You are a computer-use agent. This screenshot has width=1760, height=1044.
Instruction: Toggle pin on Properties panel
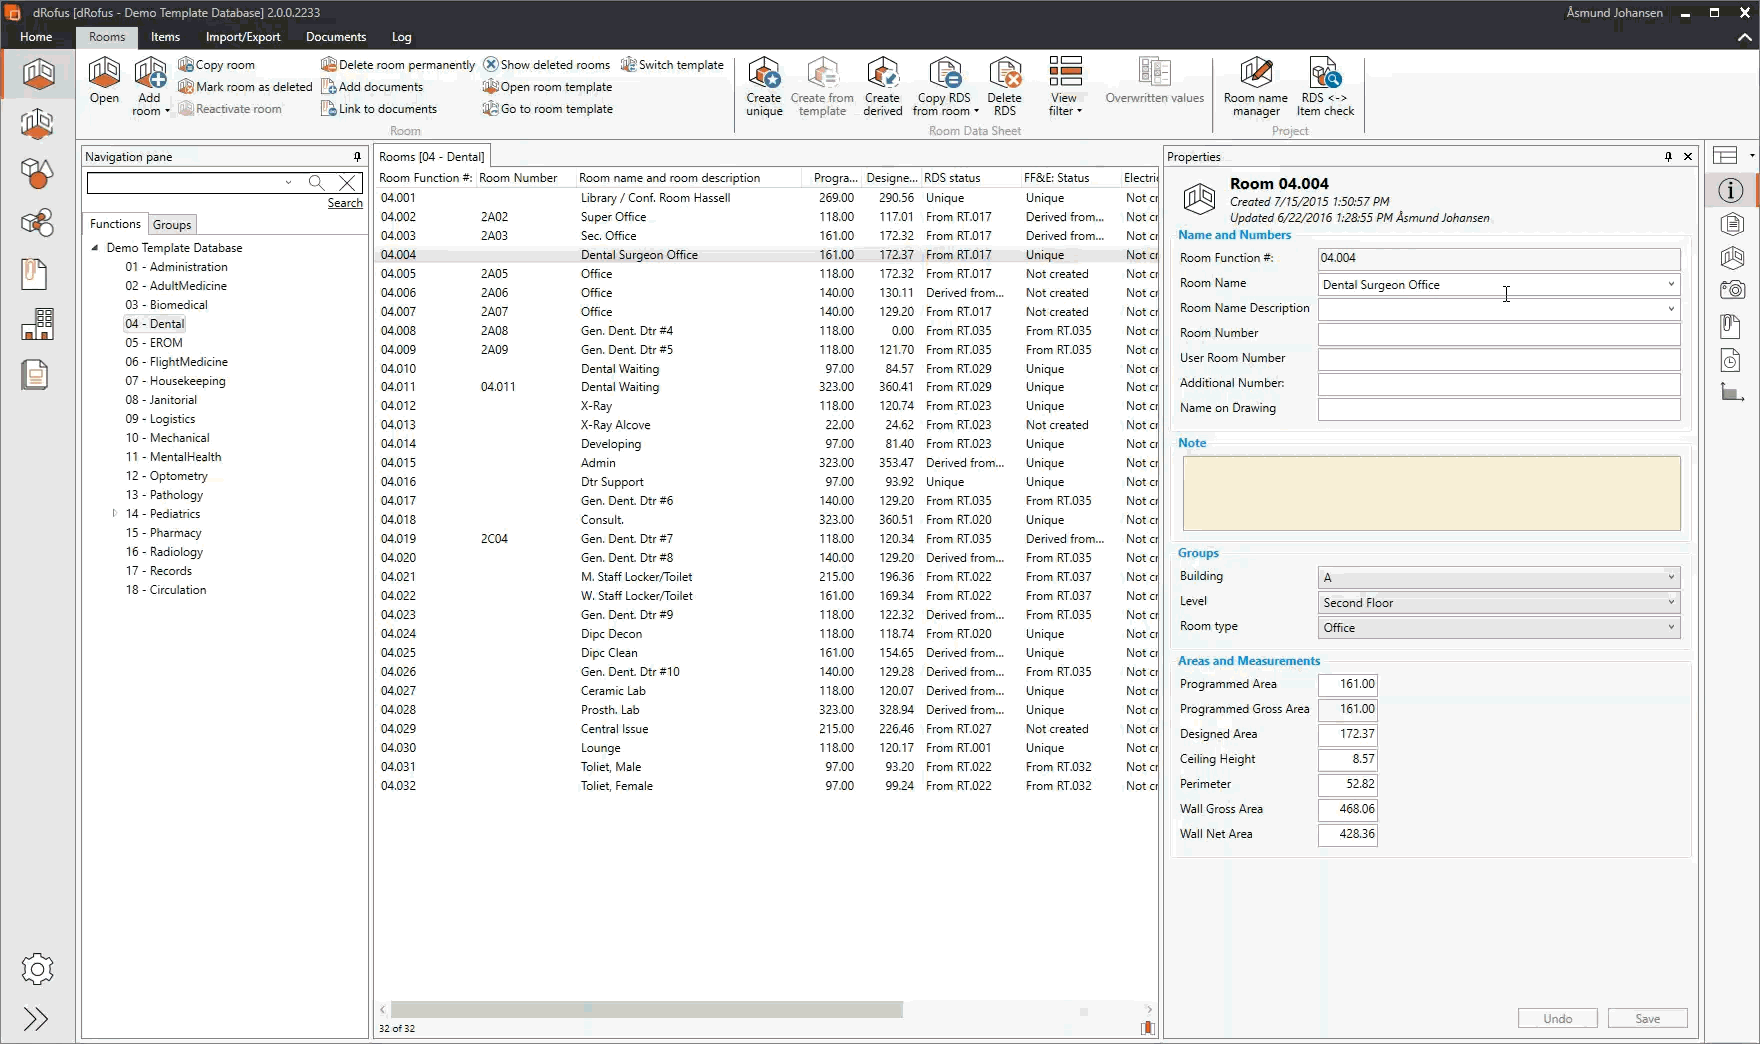tap(1668, 157)
